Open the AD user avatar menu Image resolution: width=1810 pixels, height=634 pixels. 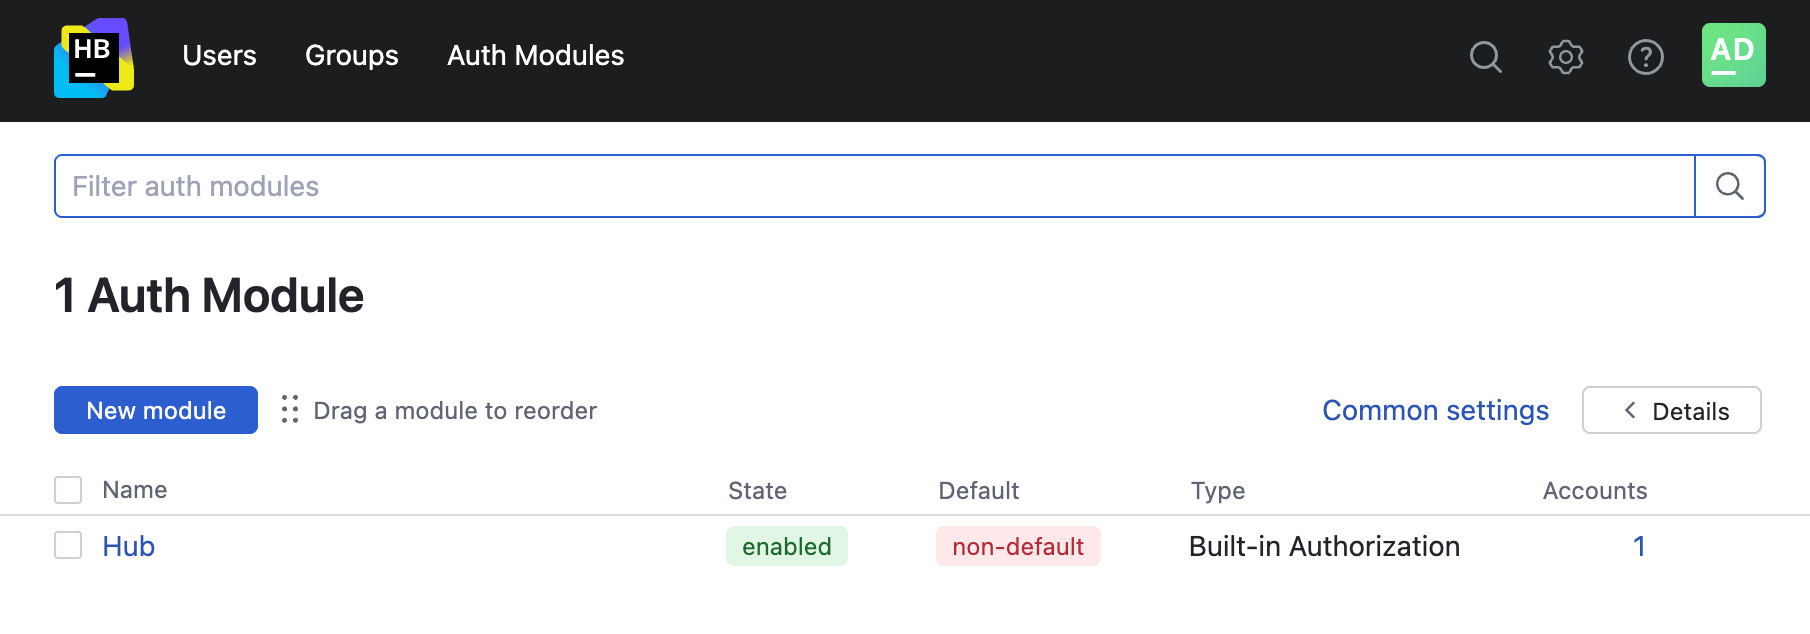(1733, 55)
